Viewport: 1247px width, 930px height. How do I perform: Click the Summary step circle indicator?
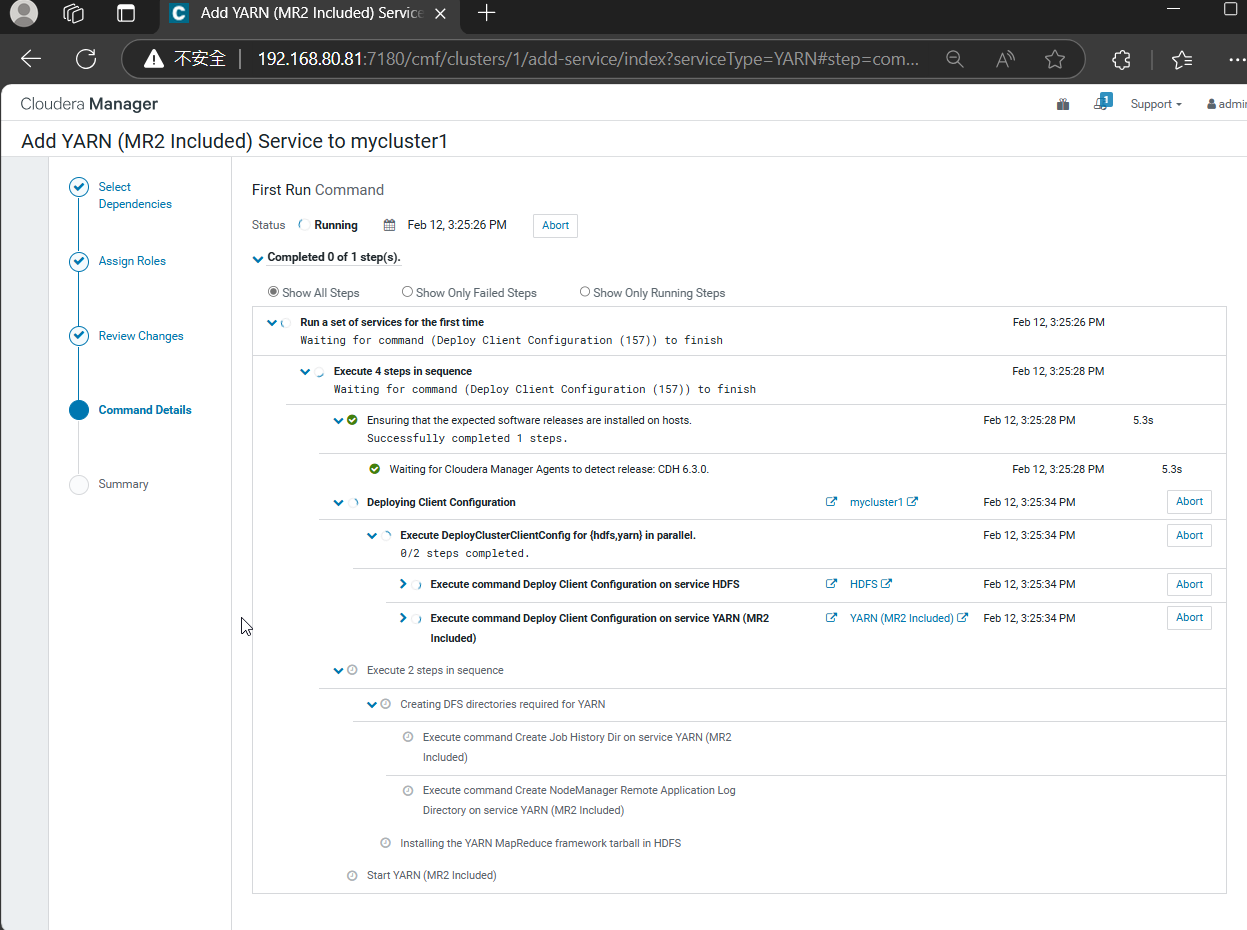pyautogui.click(x=79, y=485)
